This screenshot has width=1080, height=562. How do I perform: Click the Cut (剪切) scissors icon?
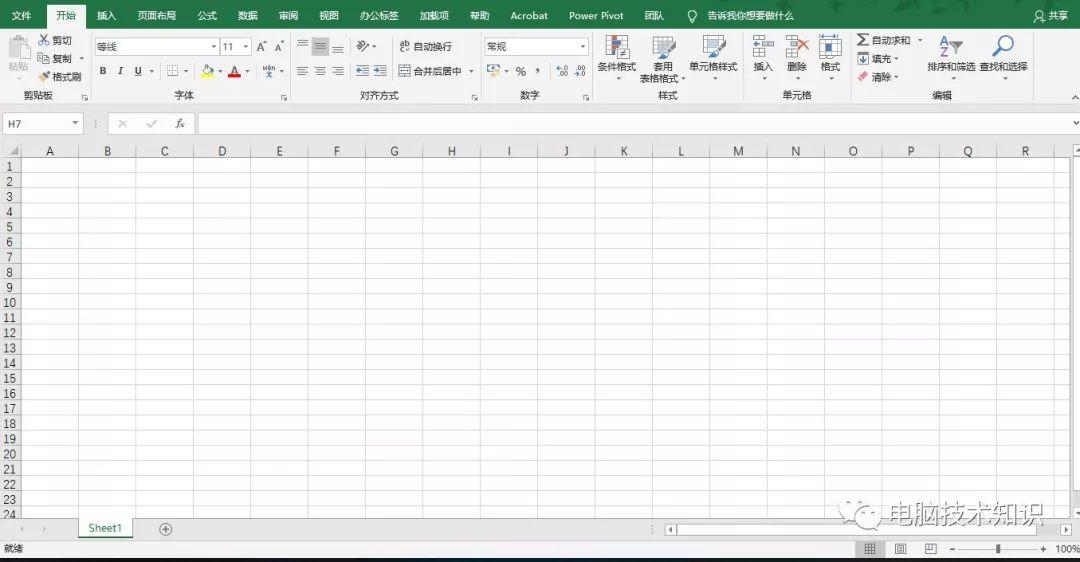(44, 40)
